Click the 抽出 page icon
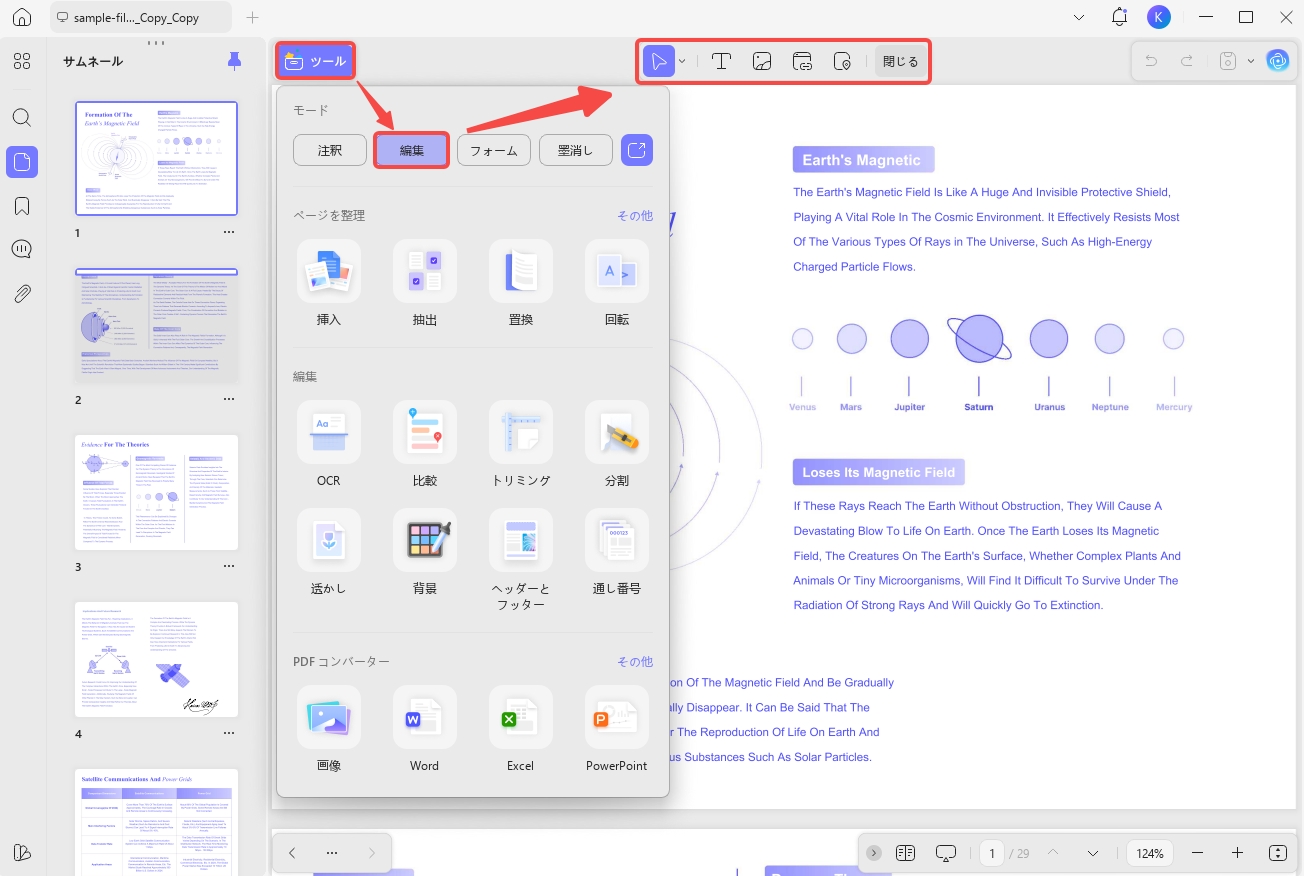 425,271
